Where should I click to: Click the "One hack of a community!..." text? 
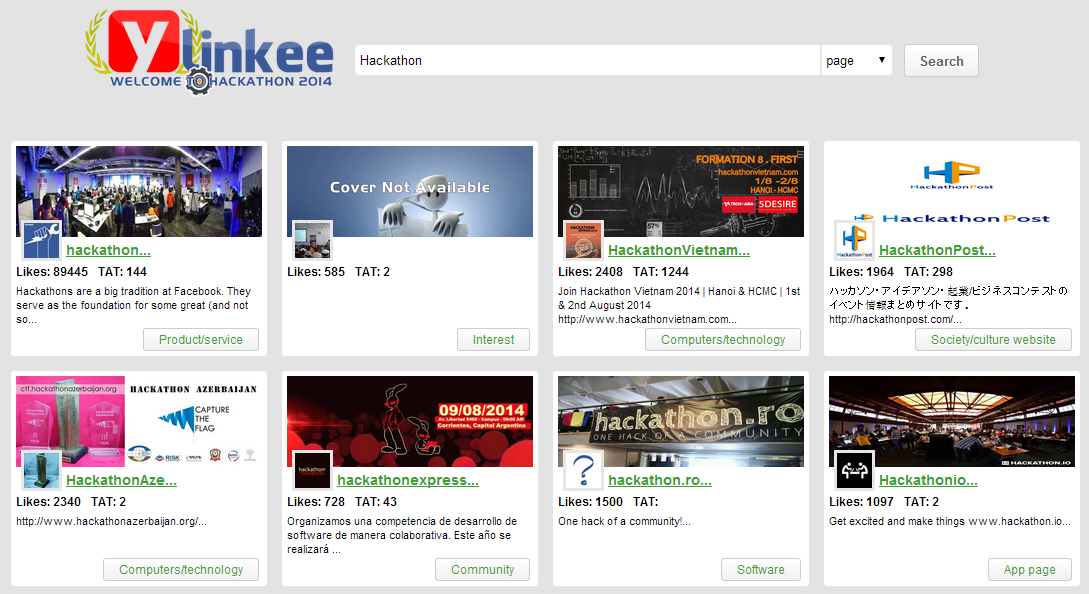[624, 521]
